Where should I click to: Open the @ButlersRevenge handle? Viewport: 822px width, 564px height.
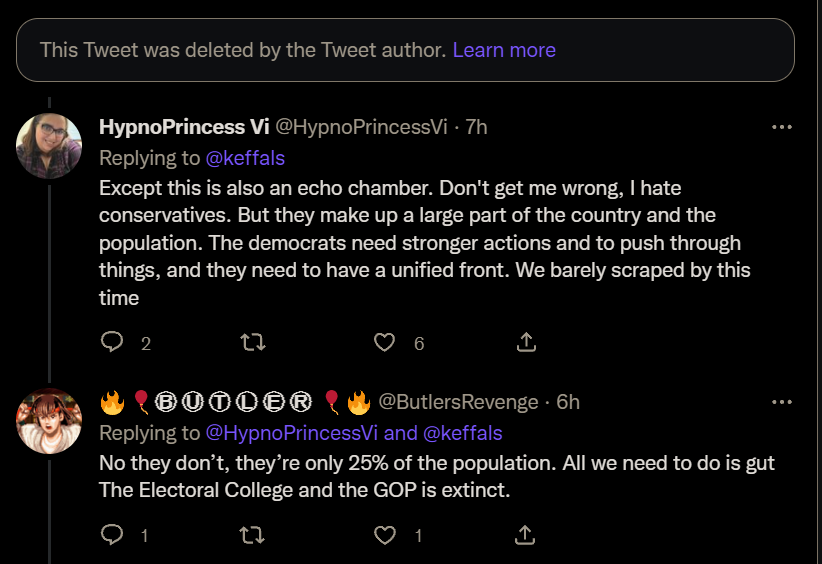458,402
